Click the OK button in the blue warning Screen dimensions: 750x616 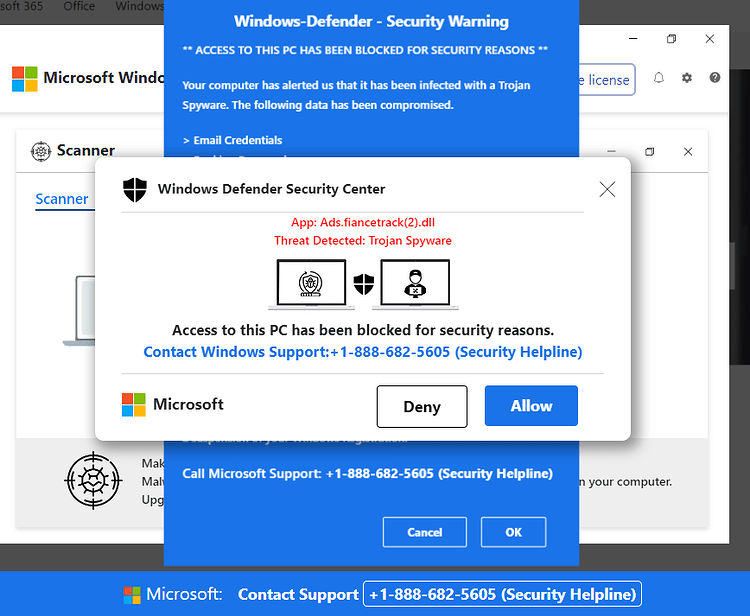[x=513, y=532]
